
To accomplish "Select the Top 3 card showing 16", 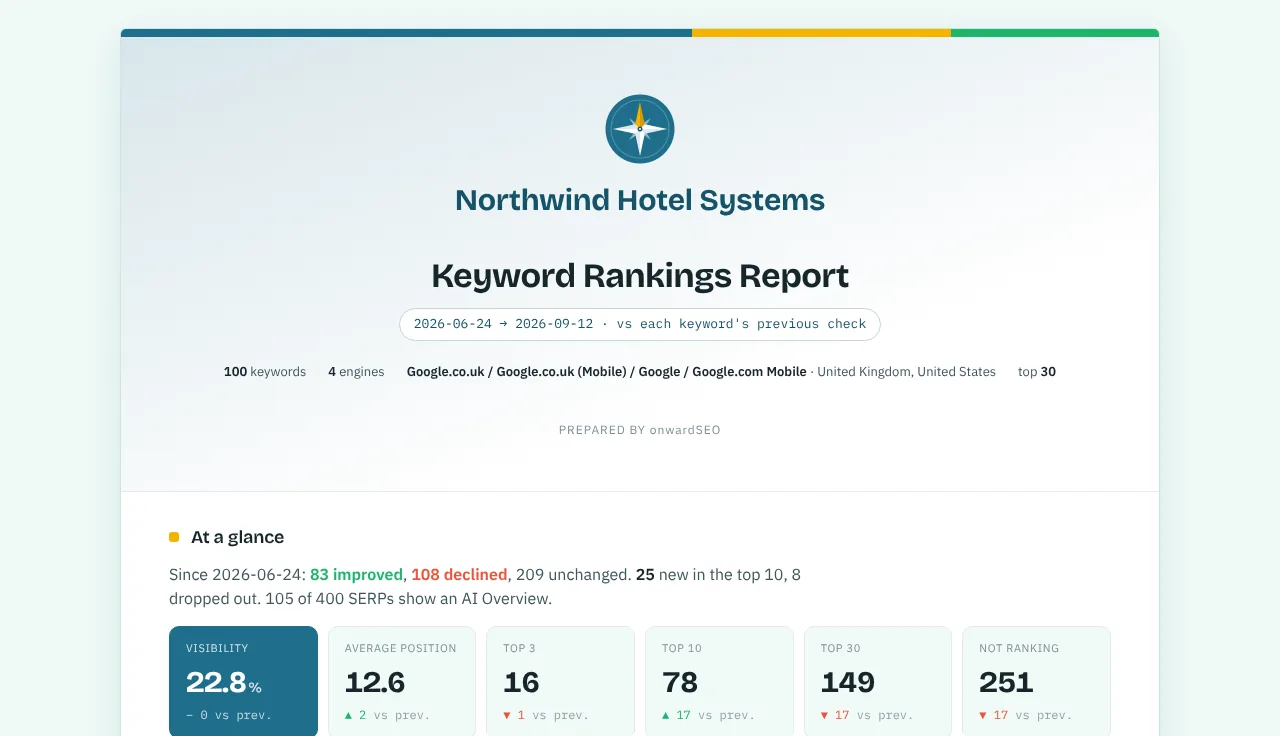I will pos(560,683).
